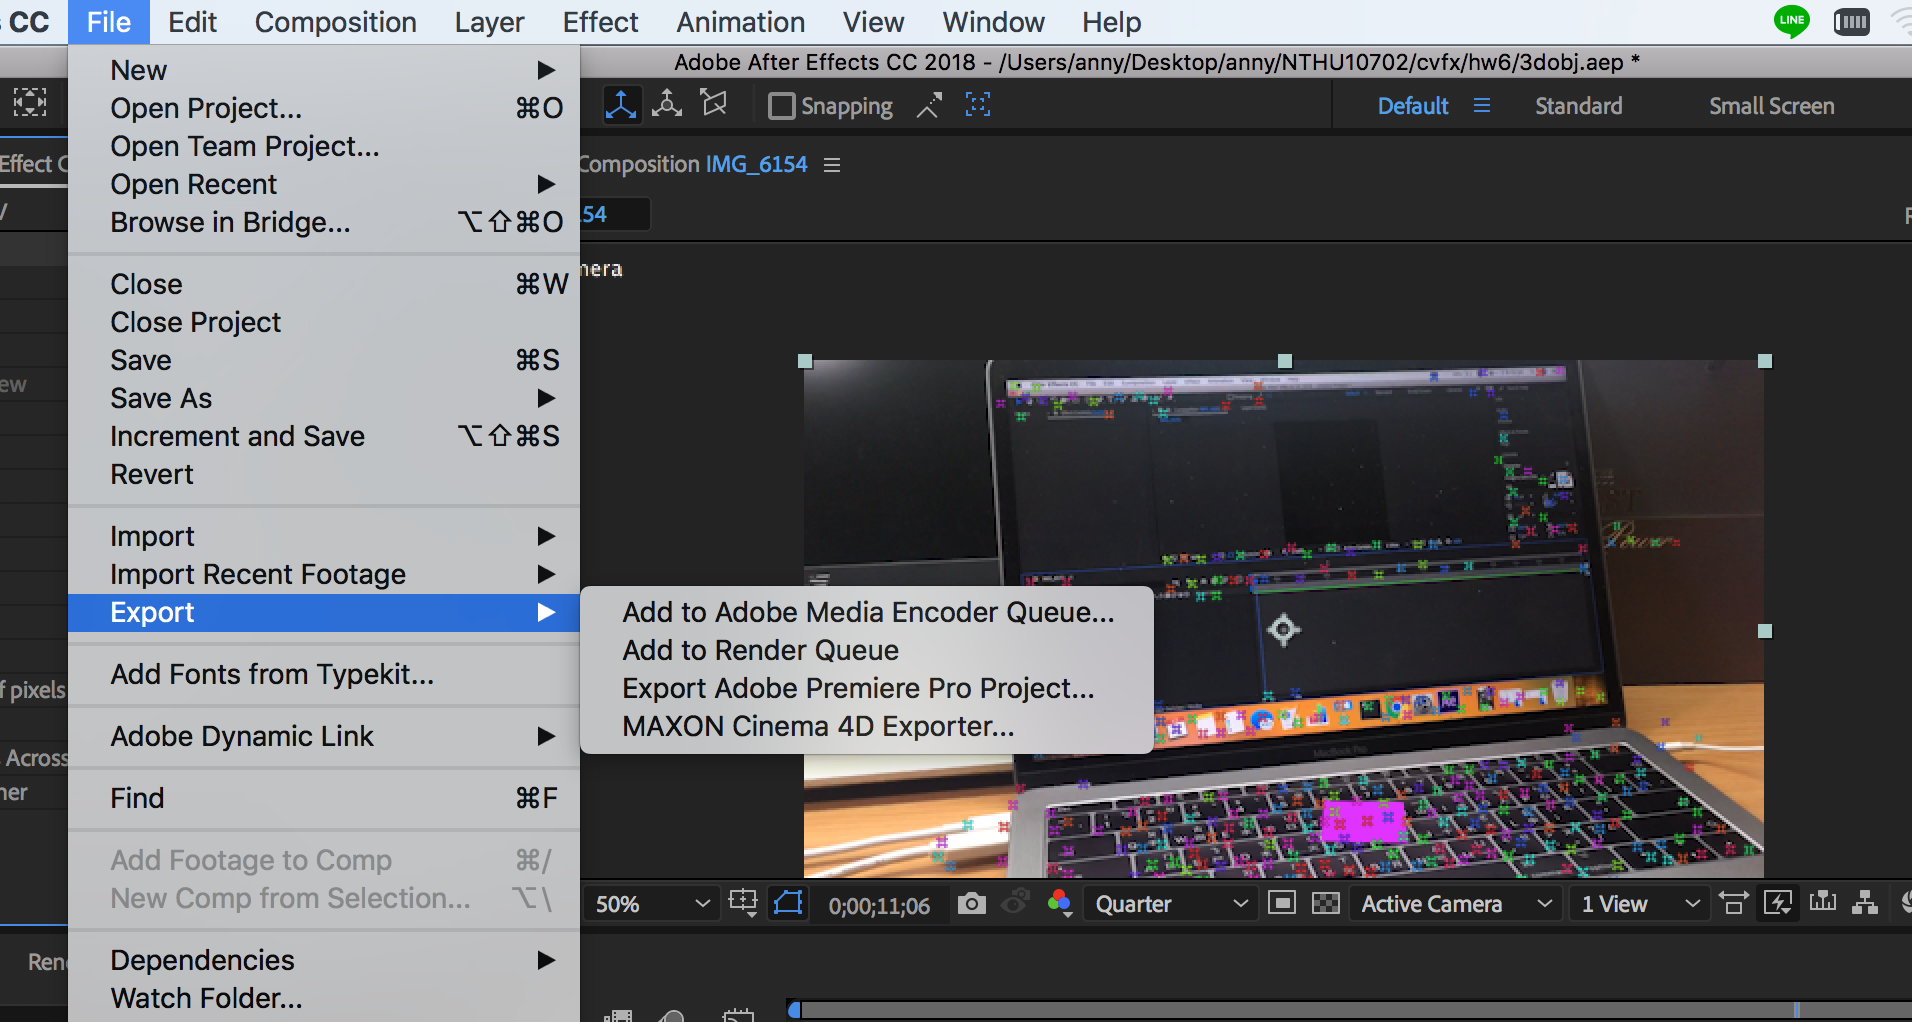
Task: Enable the Snapping checkbox
Action: coord(781,106)
